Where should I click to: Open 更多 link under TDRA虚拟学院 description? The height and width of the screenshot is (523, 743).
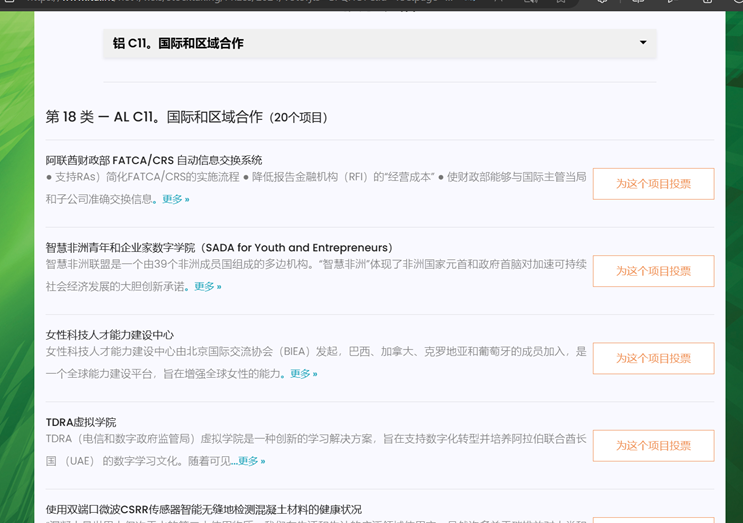coord(252,461)
